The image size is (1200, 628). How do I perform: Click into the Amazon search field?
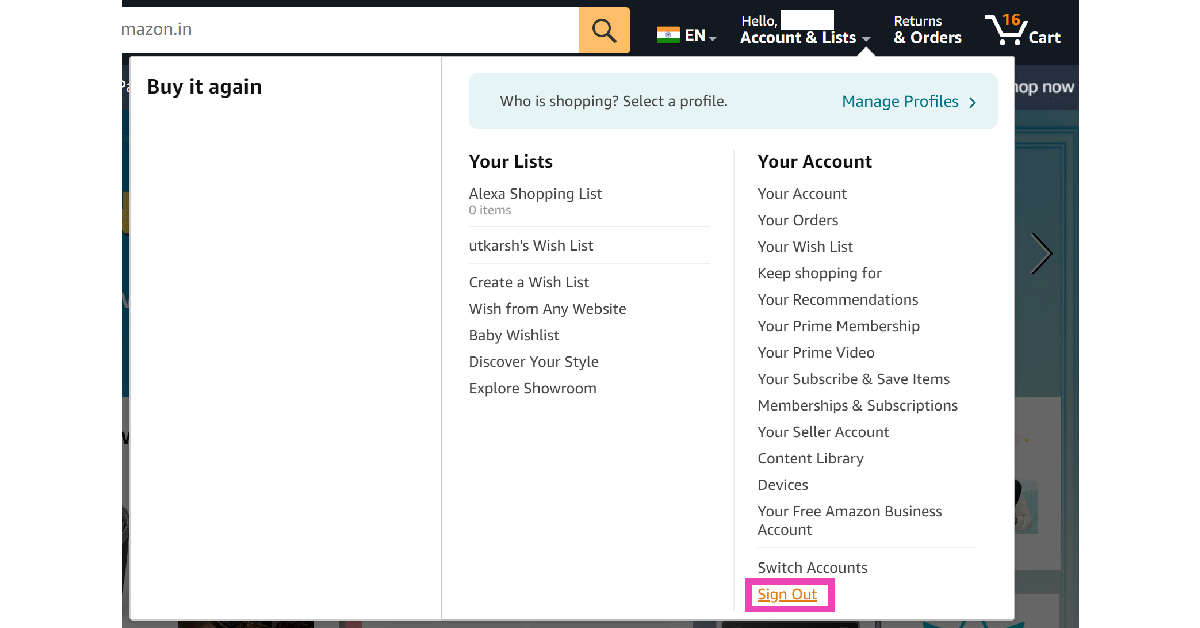tap(350, 30)
